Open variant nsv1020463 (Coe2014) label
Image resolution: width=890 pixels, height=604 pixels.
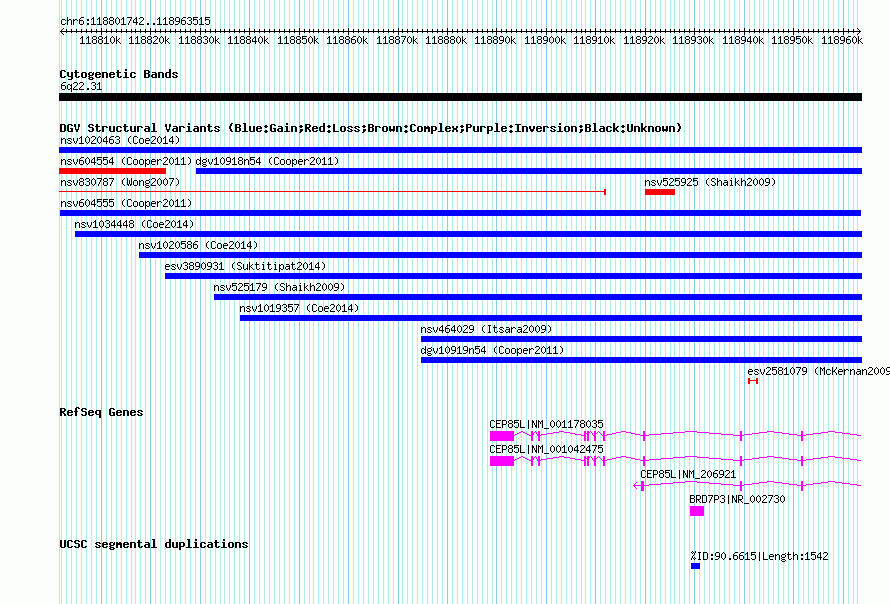click(x=120, y=140)
